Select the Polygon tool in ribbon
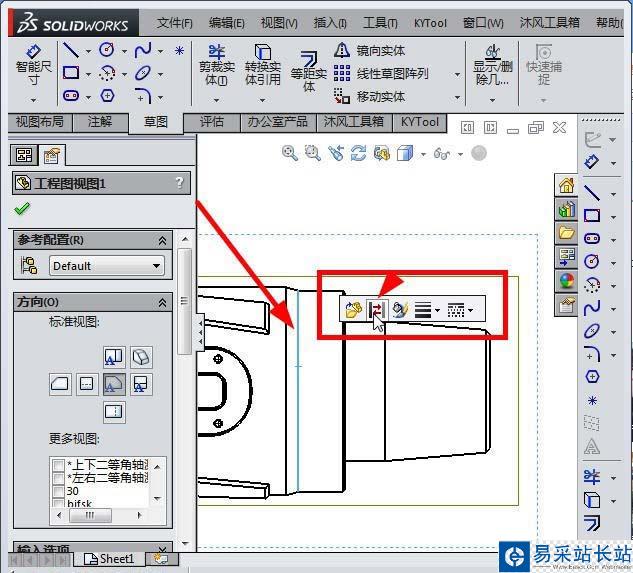This screenshot has width=633, height=573. [107, 96]
